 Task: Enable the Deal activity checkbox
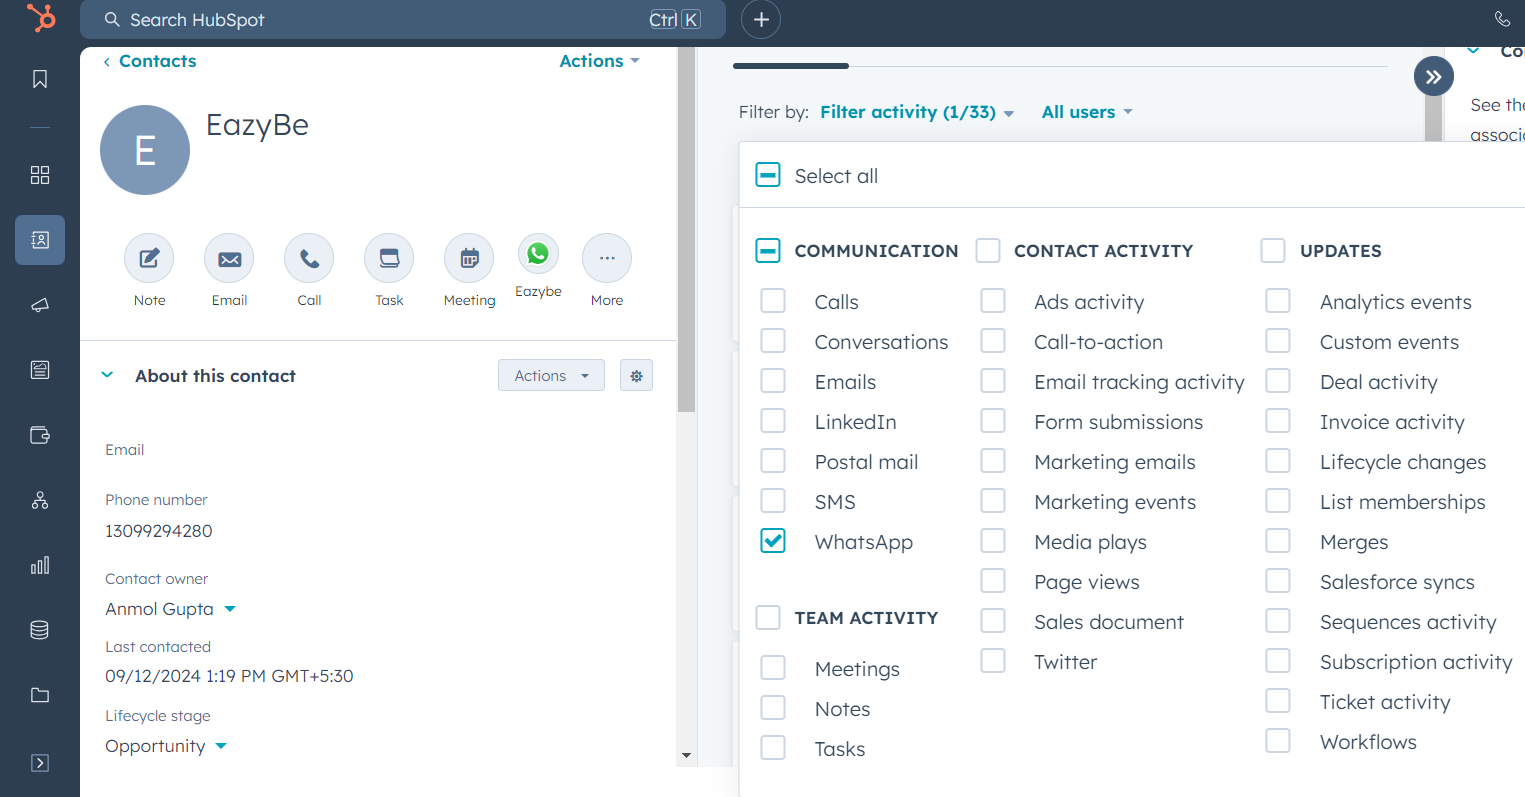pos(1278,381)
